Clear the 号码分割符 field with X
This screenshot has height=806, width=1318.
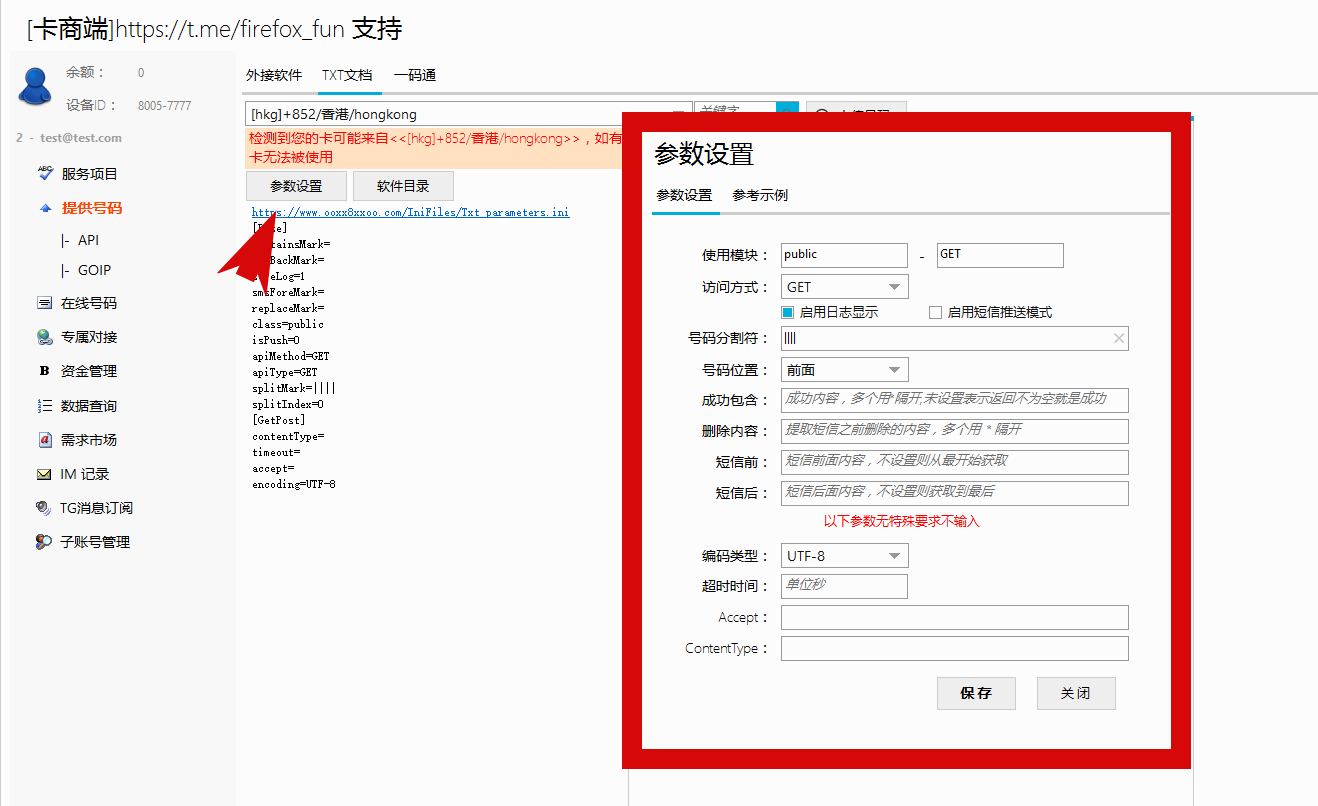(1119, 339)
